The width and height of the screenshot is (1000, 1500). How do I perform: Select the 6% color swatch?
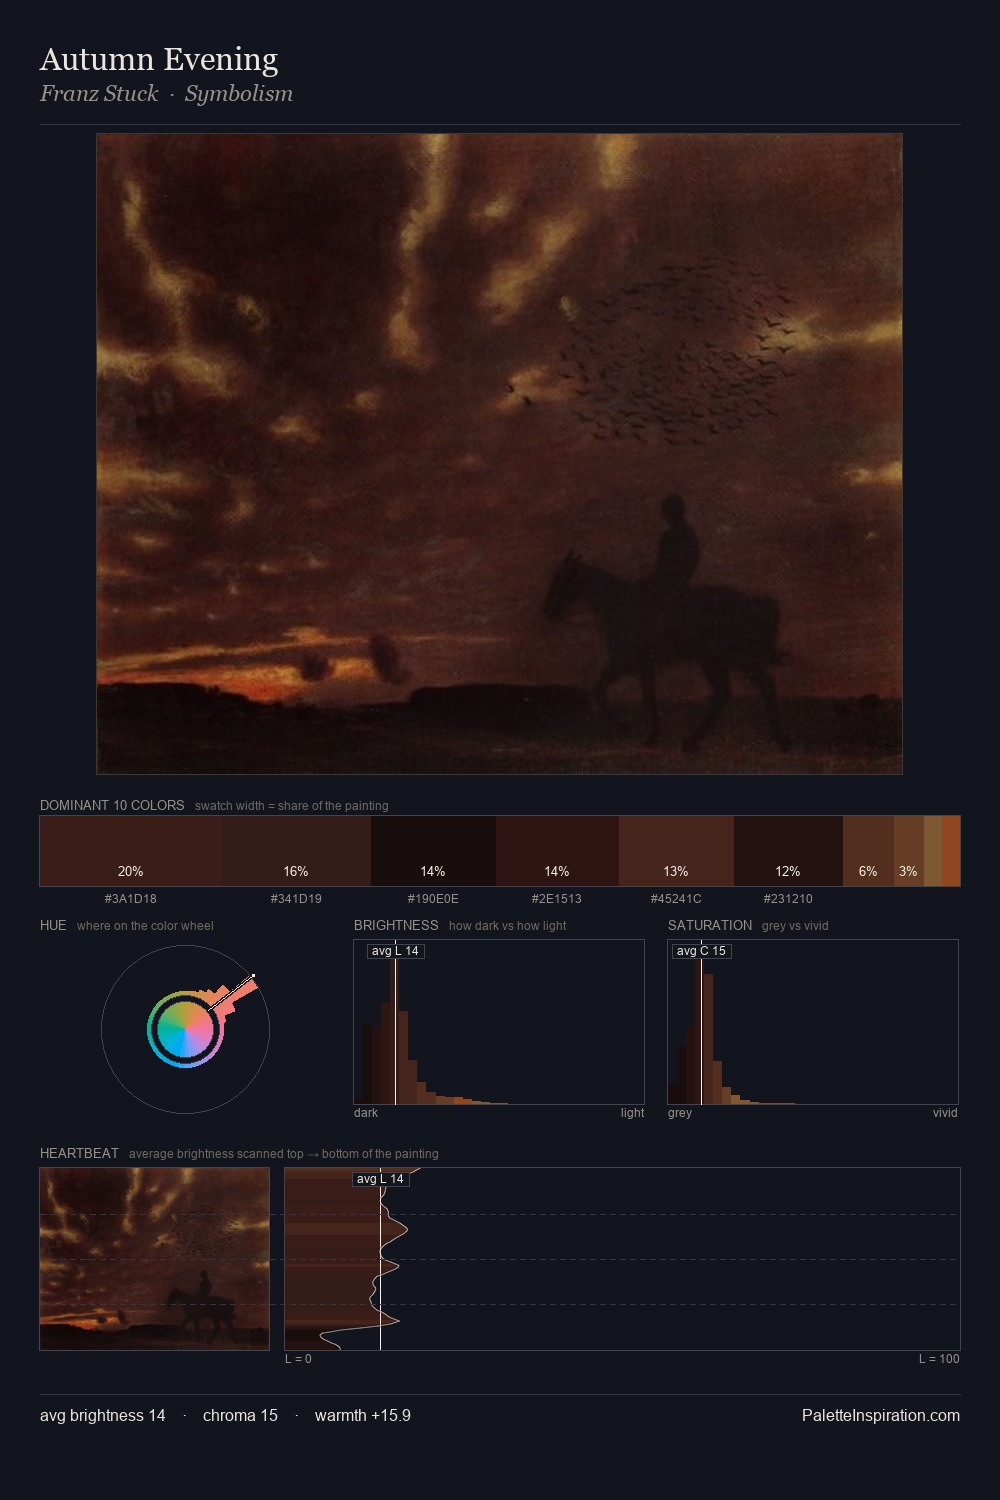coord(868,851)
